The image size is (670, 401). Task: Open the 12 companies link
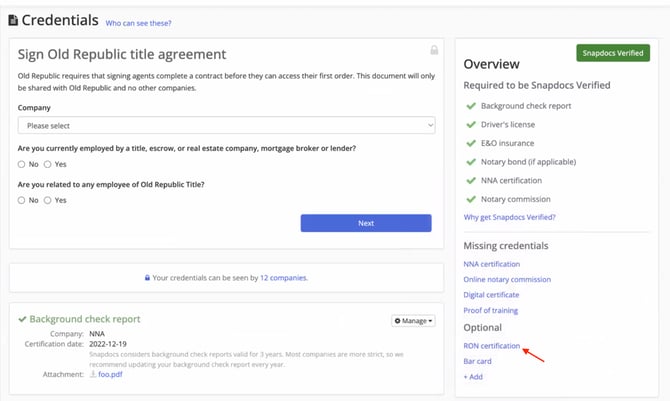(x=283, y=278)
